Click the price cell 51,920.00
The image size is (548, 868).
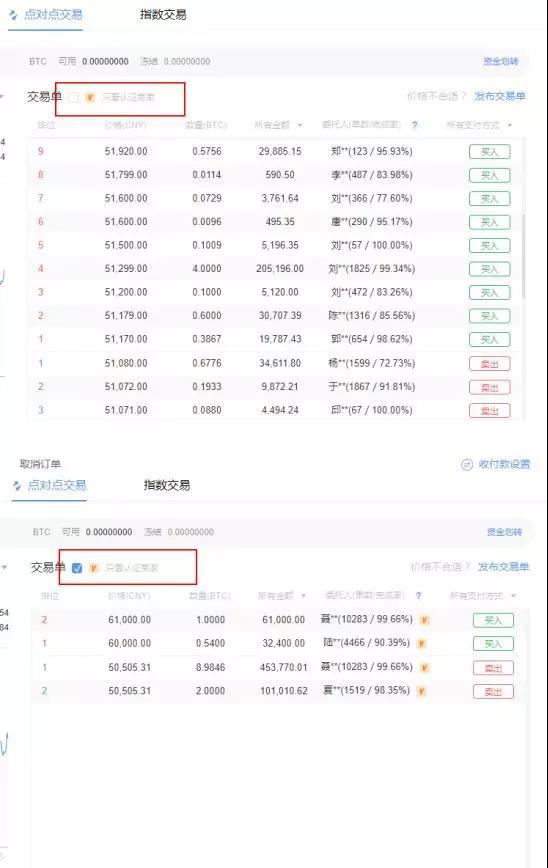[x=126, y=151]
